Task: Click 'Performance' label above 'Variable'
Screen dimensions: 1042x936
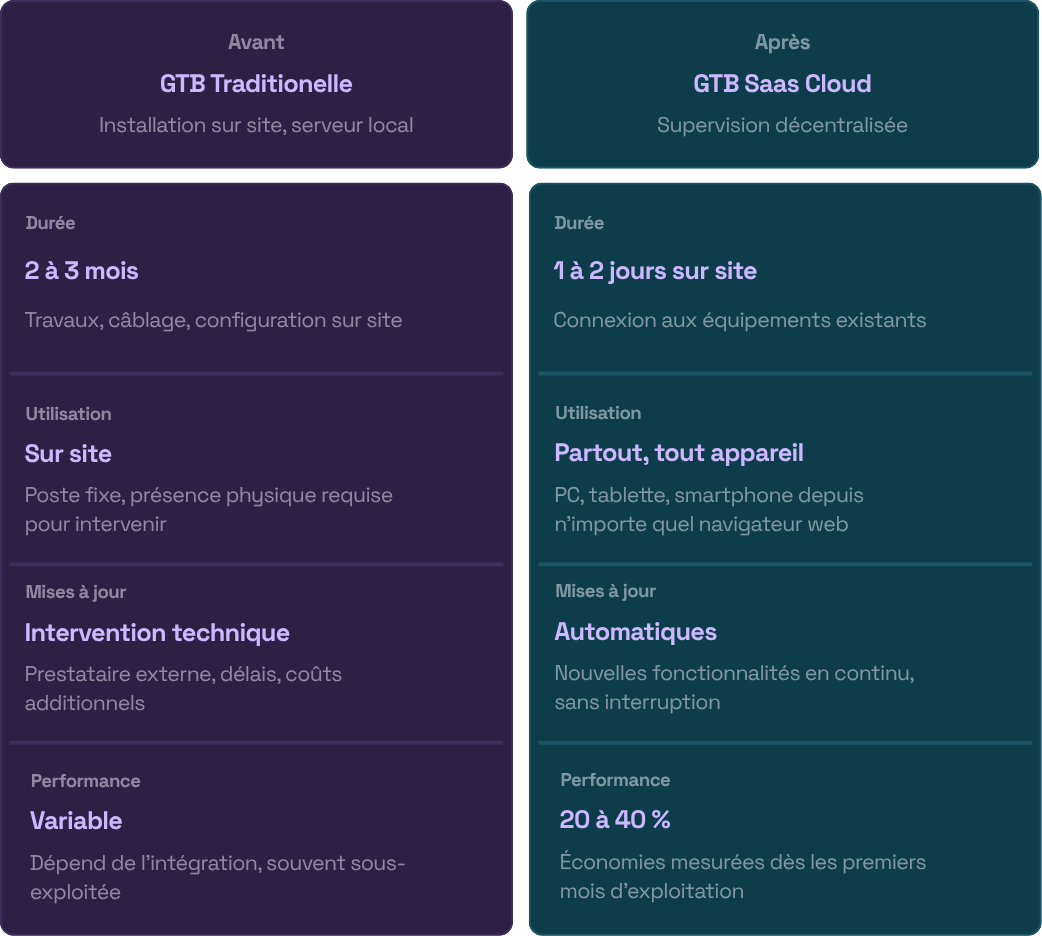Action: tap(86, 780)
